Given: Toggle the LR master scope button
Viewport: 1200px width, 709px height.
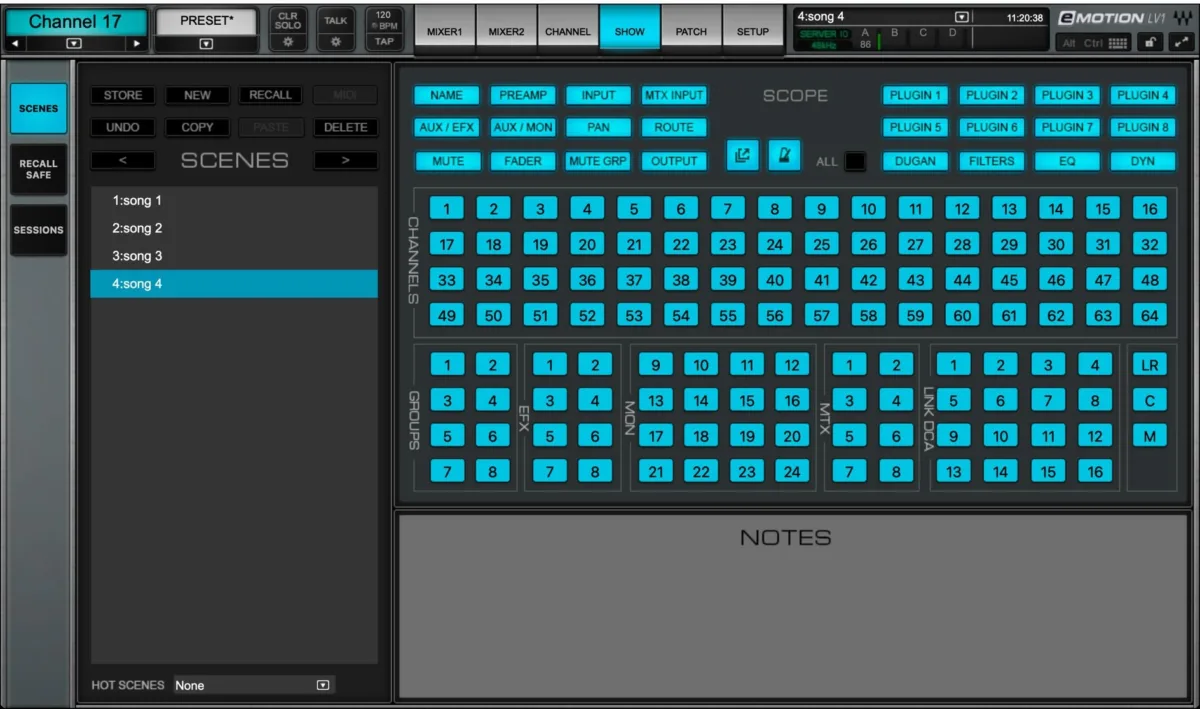Looking at the screenshot, I should click(1150, 365).
